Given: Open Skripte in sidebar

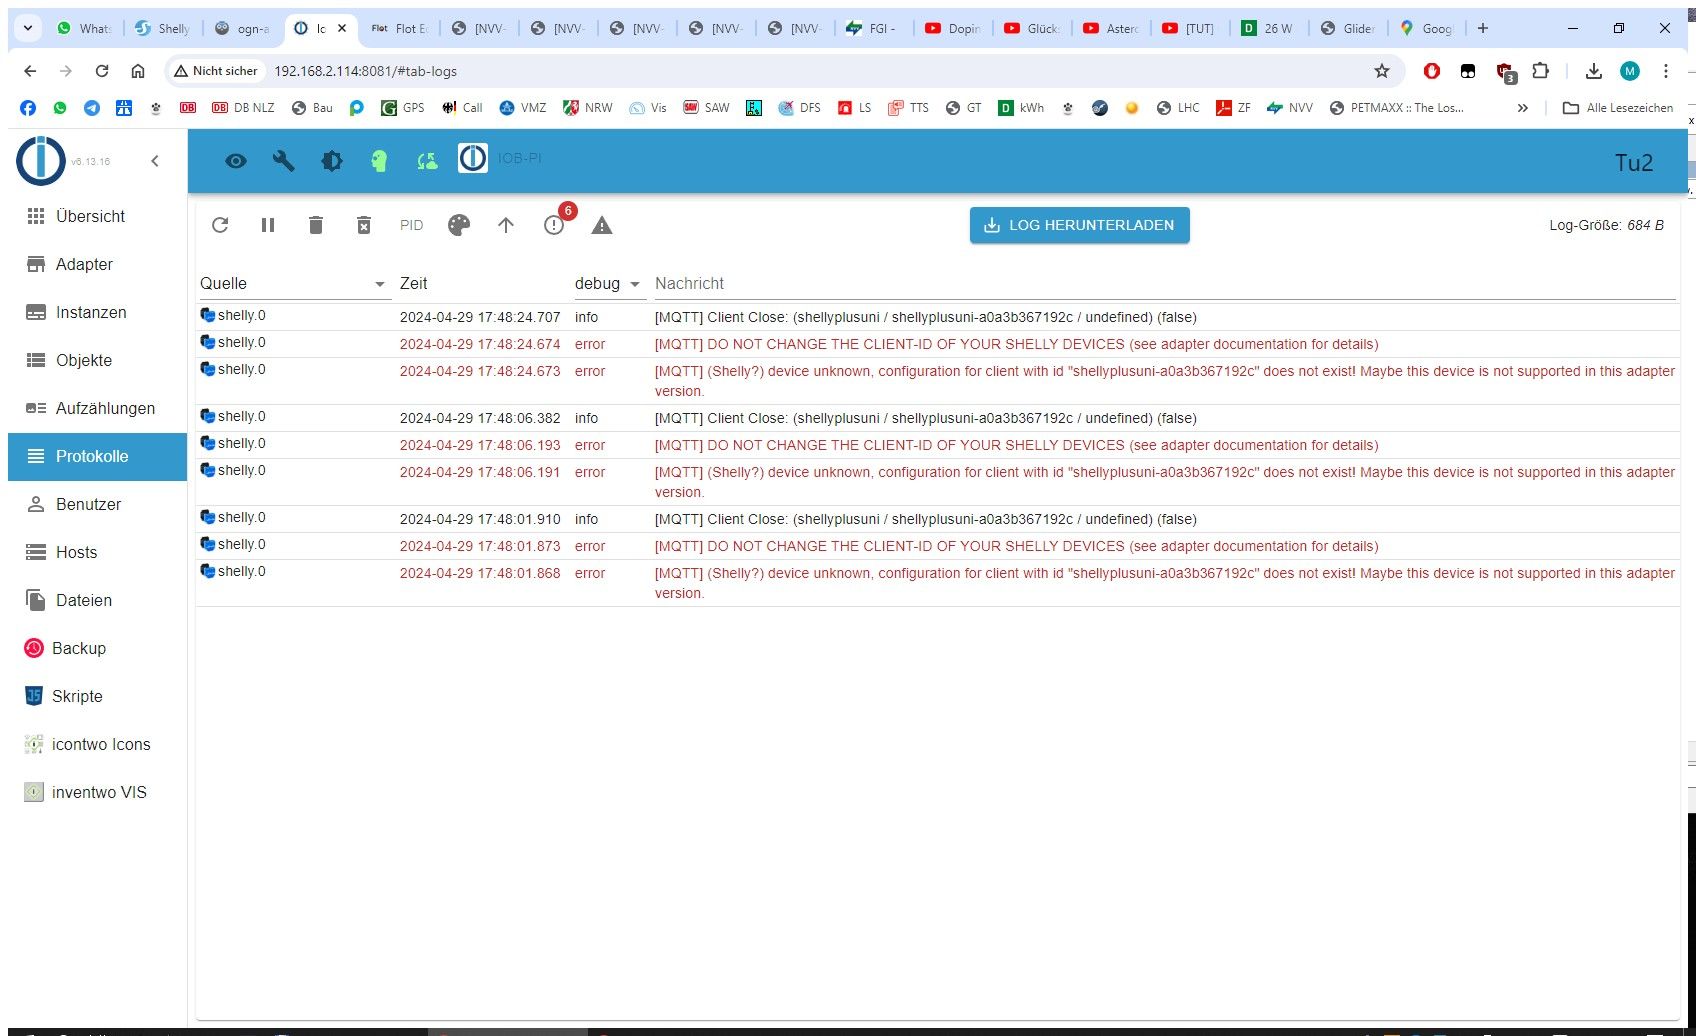Looking at the screenshot, I should click(97, 696).
